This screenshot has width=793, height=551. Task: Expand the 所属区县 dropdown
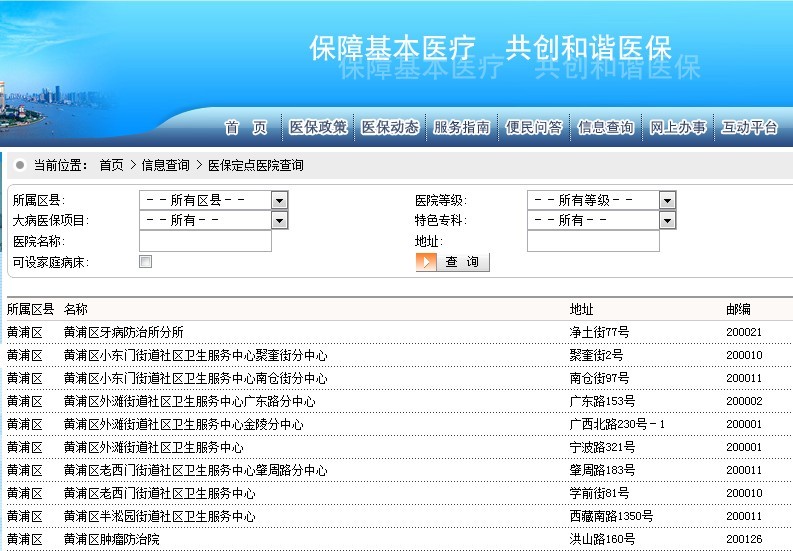(279, 200)
